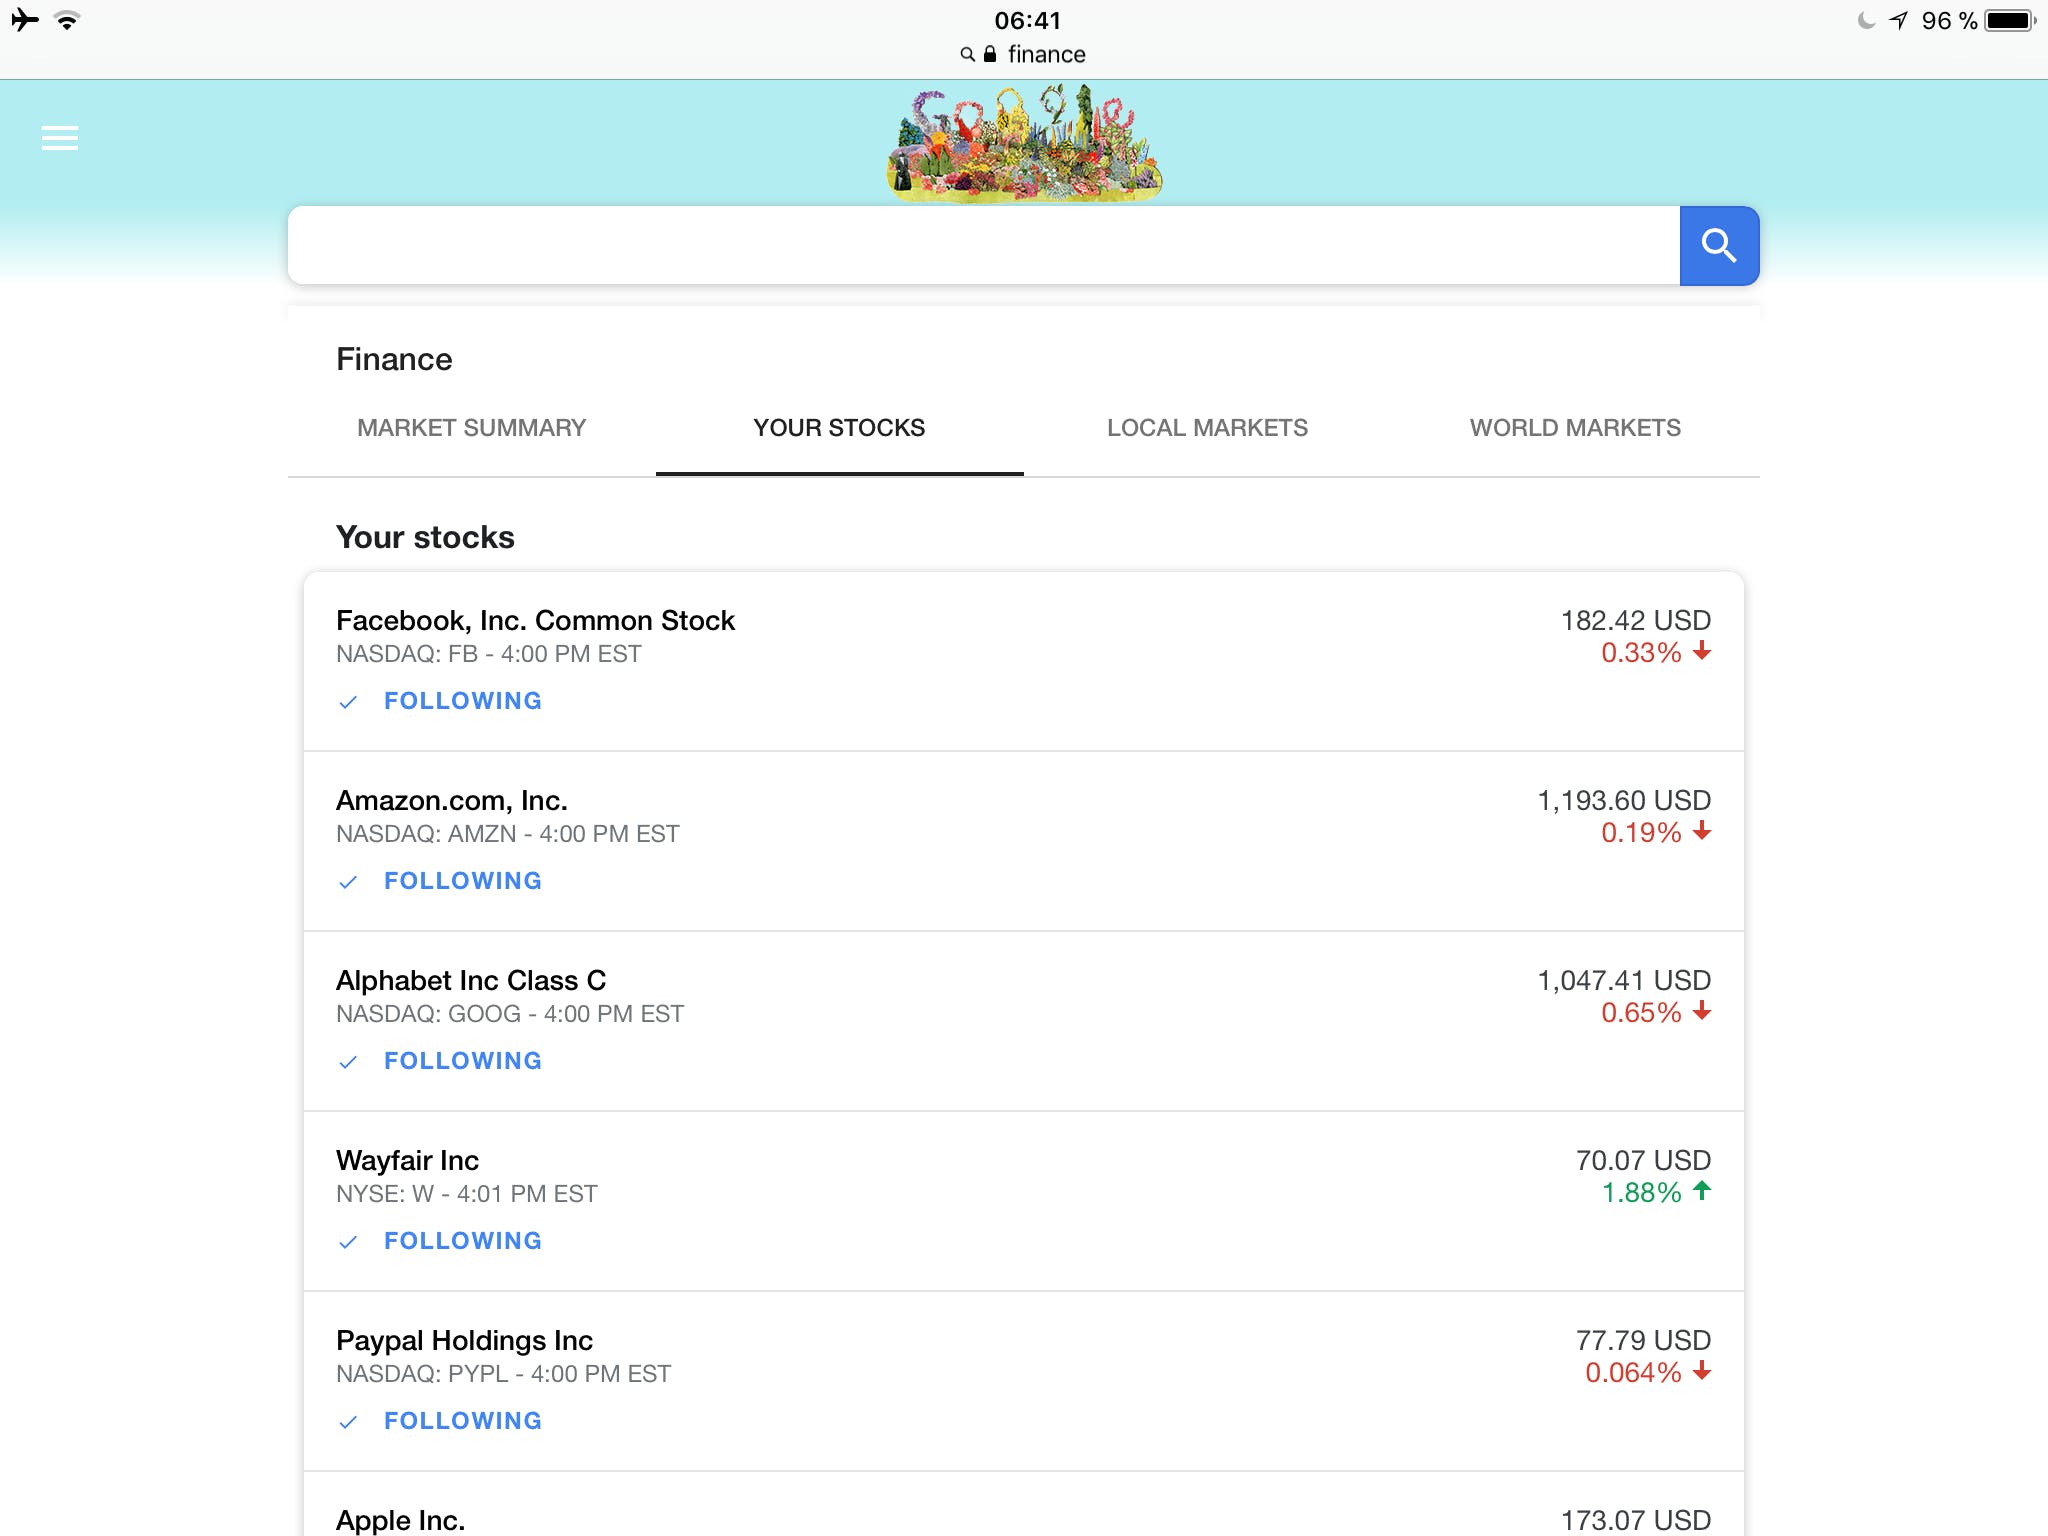Open the Amazon.com, Inc. stock page

coord(452,801)
